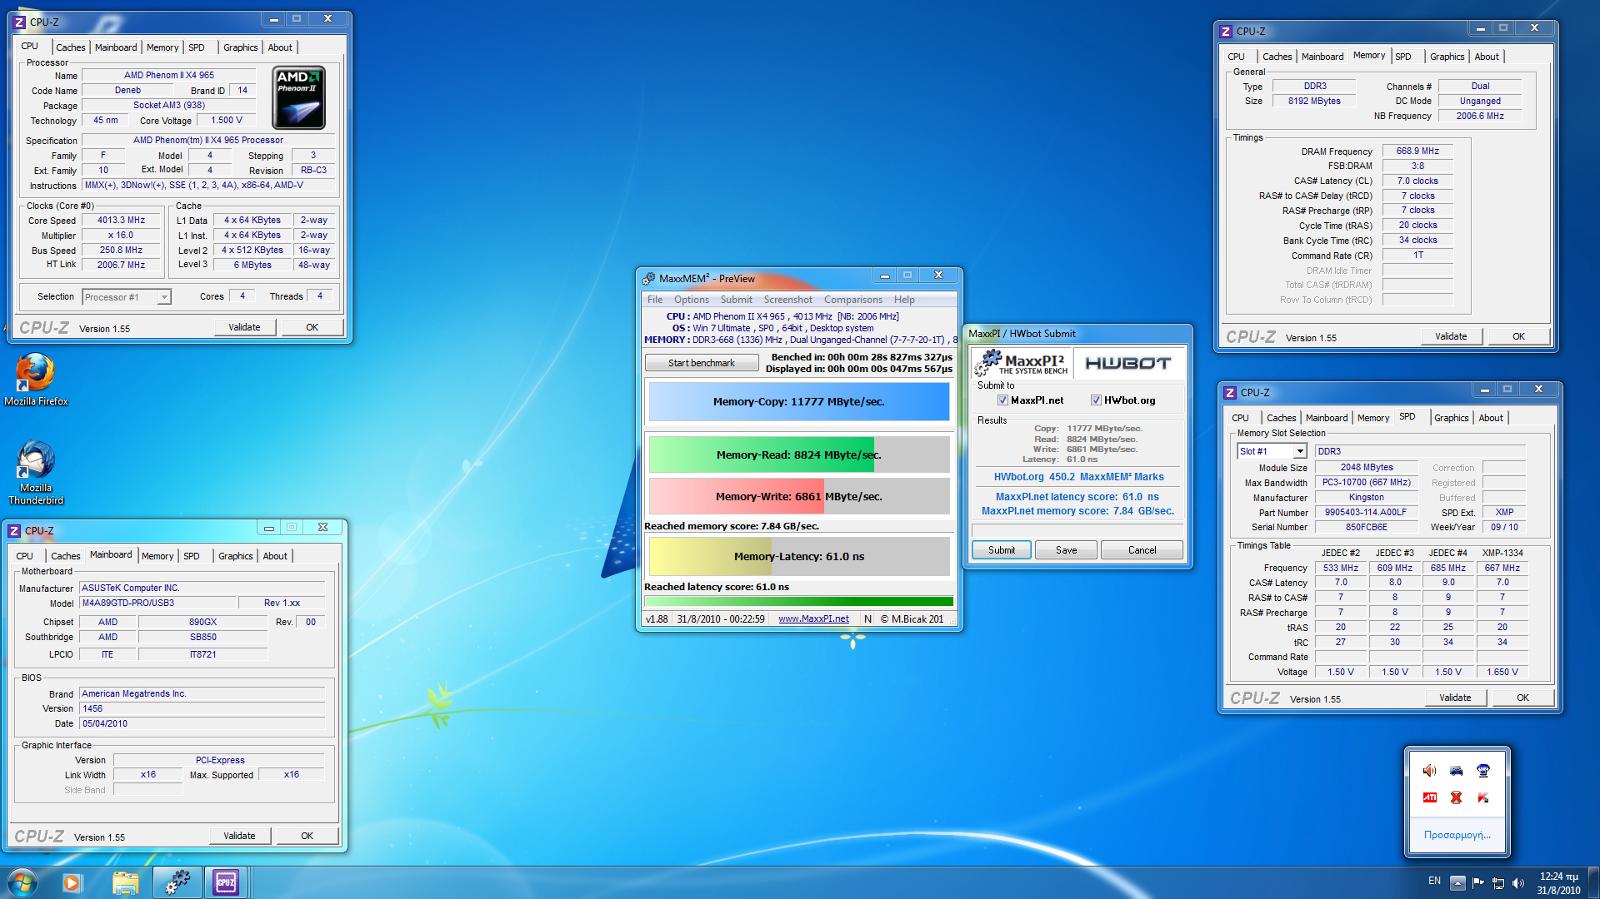The width and height of the screenshot is (1600, 899).
Task: Click Save button in HWbot Submit dialog
Action: (1066, 550)
